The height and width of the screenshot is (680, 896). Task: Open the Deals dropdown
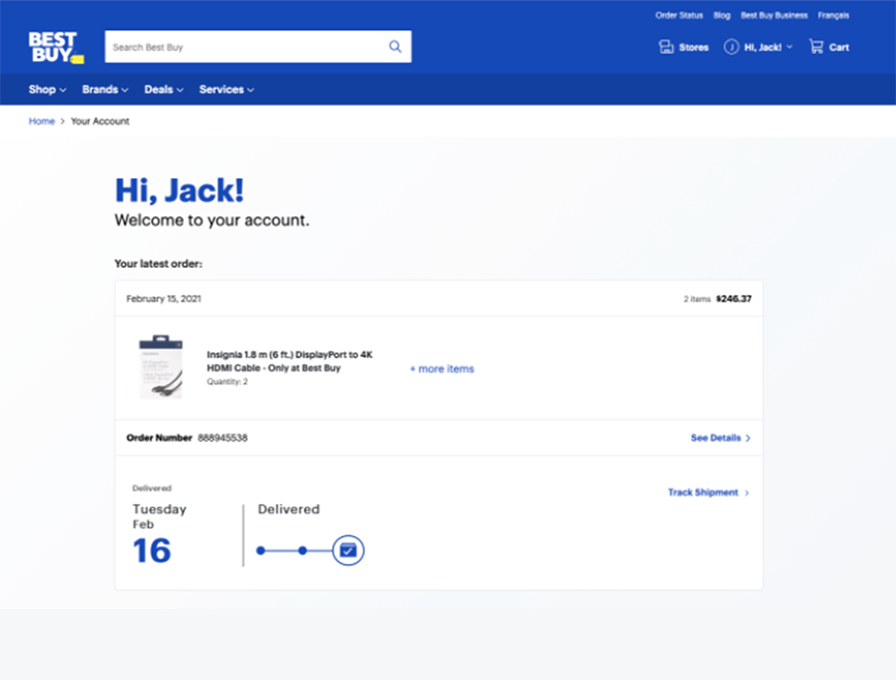tap(164, 89)
